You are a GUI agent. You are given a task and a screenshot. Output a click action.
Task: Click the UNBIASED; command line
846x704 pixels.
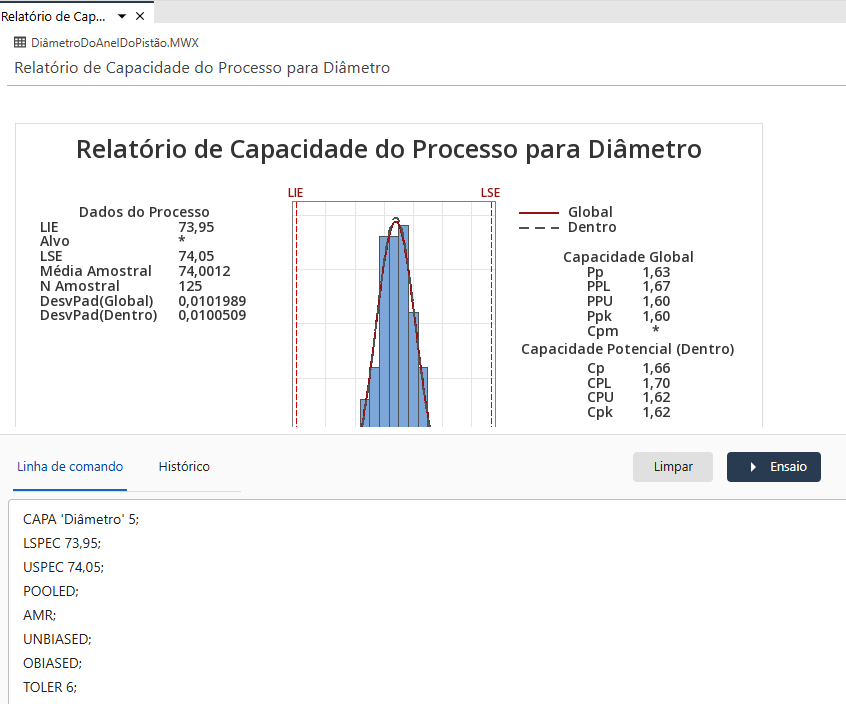(x=56, y=638)
